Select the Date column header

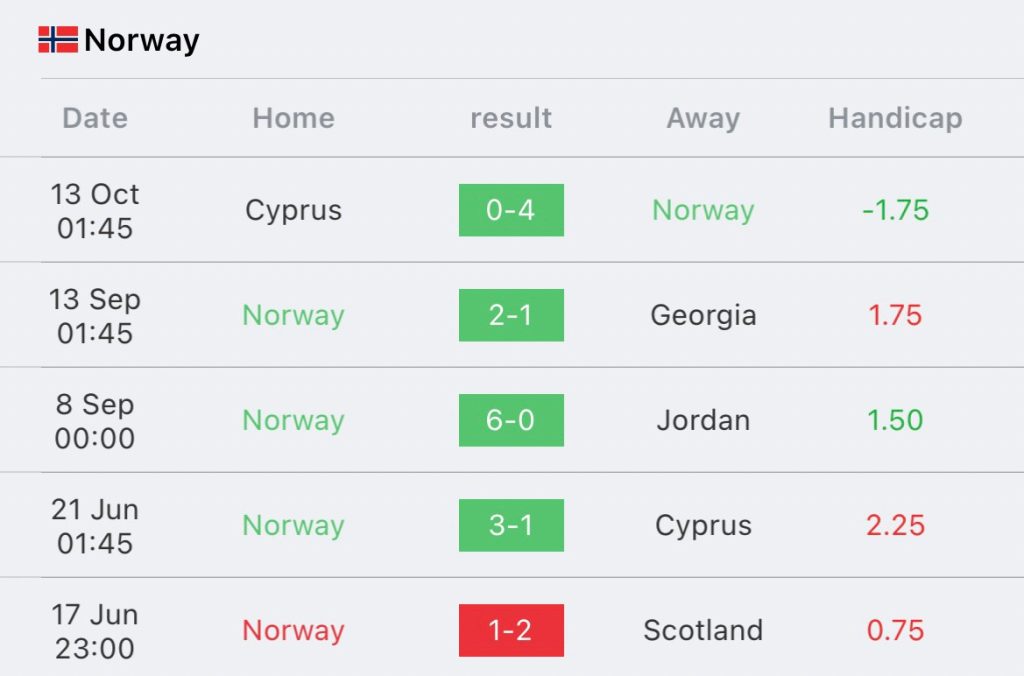pyautogui.click(x=95, y=118)
